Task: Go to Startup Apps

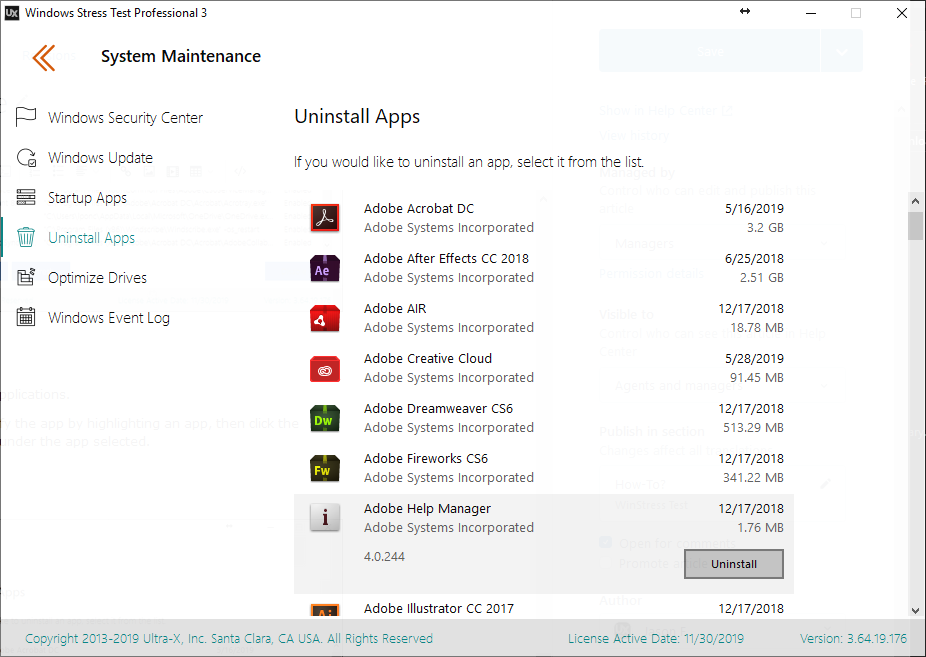Action: pyautogui.click(x=87, y=198)
